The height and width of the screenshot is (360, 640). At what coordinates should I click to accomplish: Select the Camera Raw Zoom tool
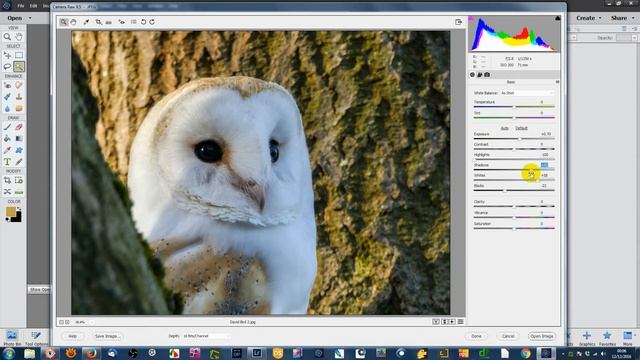point(64,22)
